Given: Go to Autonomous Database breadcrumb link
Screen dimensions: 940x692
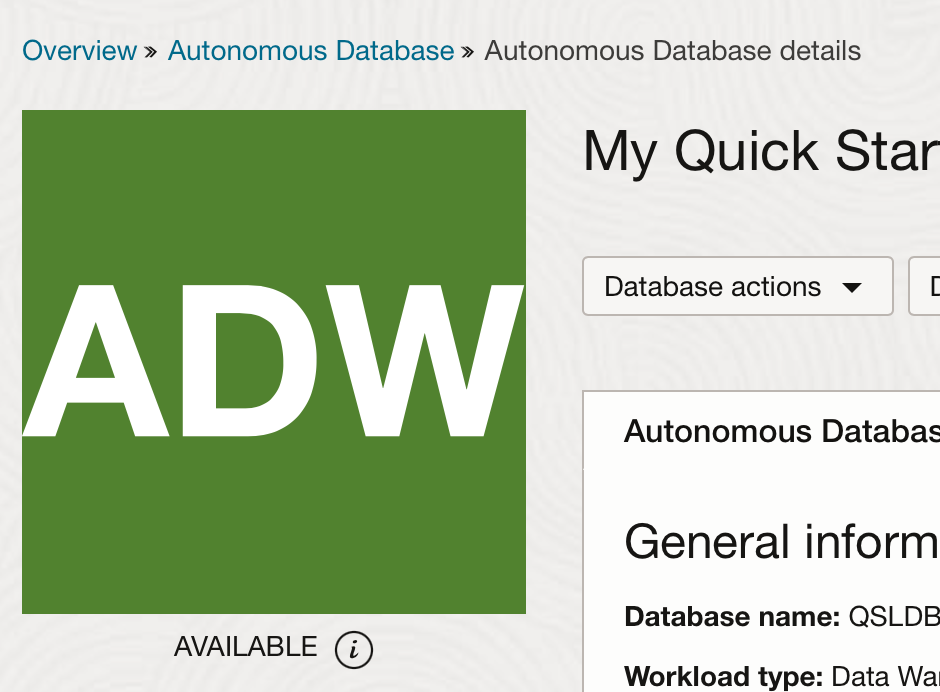Looking at the screenshot, I should click(310, 51).
